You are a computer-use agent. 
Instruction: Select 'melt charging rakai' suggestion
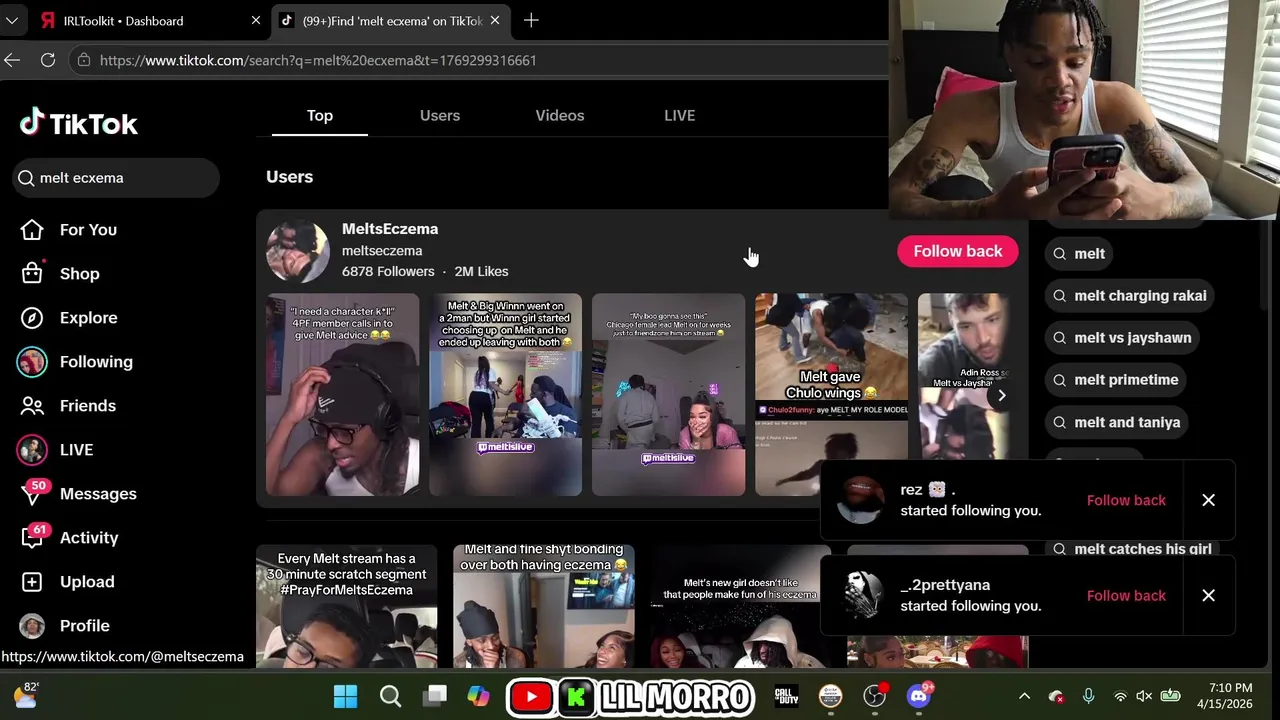(1131, 295)
